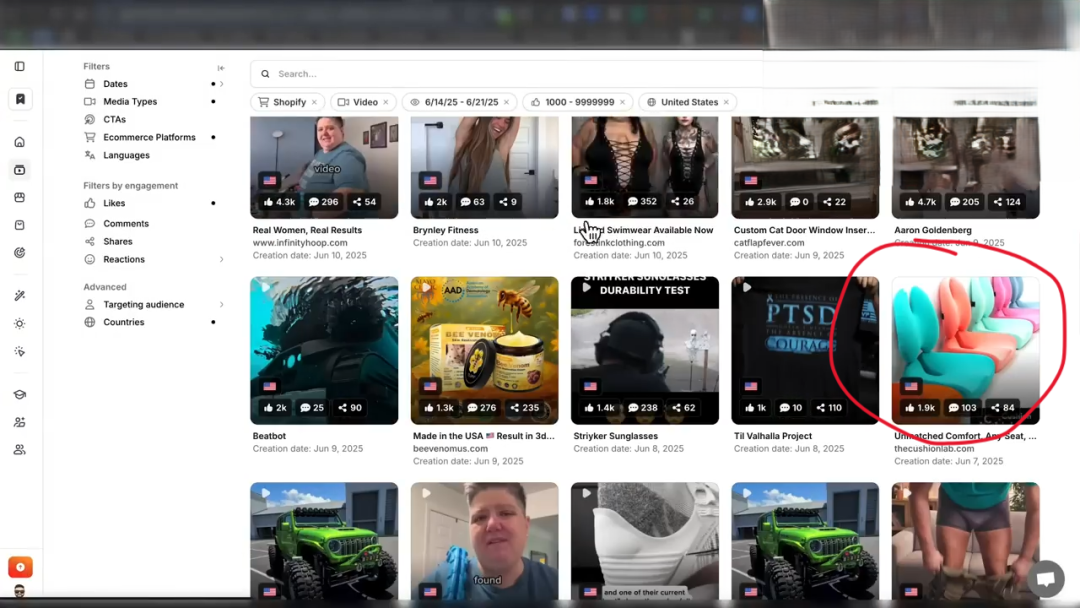Open the Real Women, Real Results ad thumbnail
Image resolution: width=1080 pixels, height=608 pixels.
coord(324,167)
